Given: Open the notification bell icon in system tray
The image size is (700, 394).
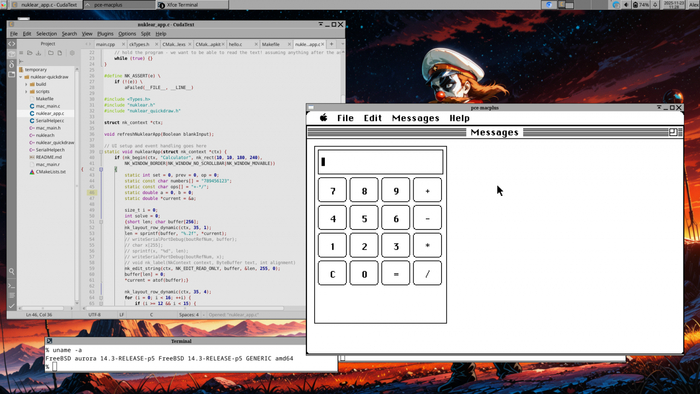Looking at the screenshot, I should tap(655, 4).
